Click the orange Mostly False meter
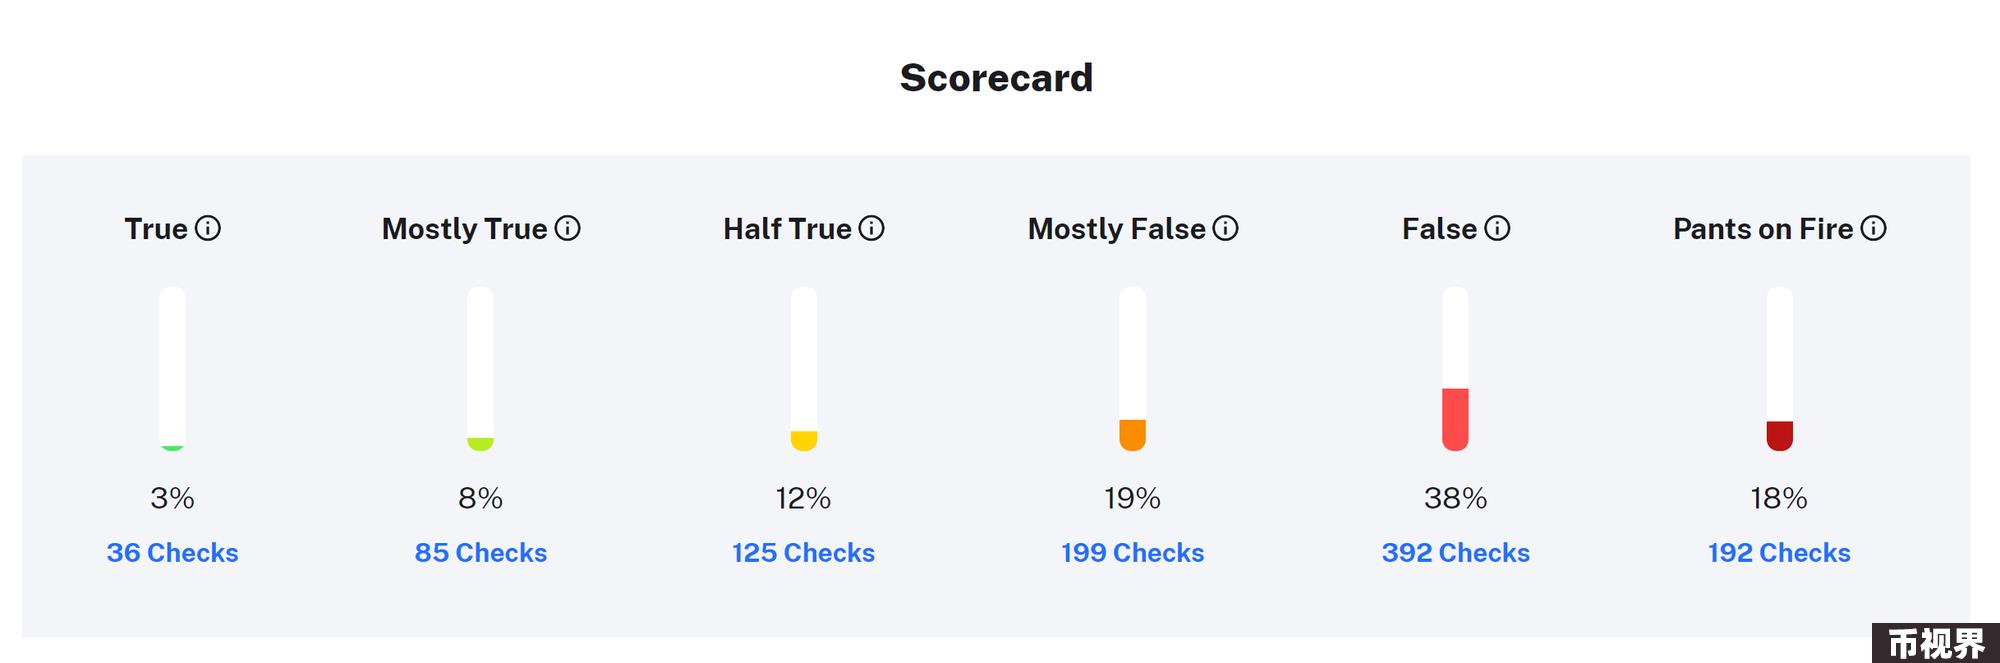The height and width of the screenshot is (663, 2000). [x=1132, y=369]
